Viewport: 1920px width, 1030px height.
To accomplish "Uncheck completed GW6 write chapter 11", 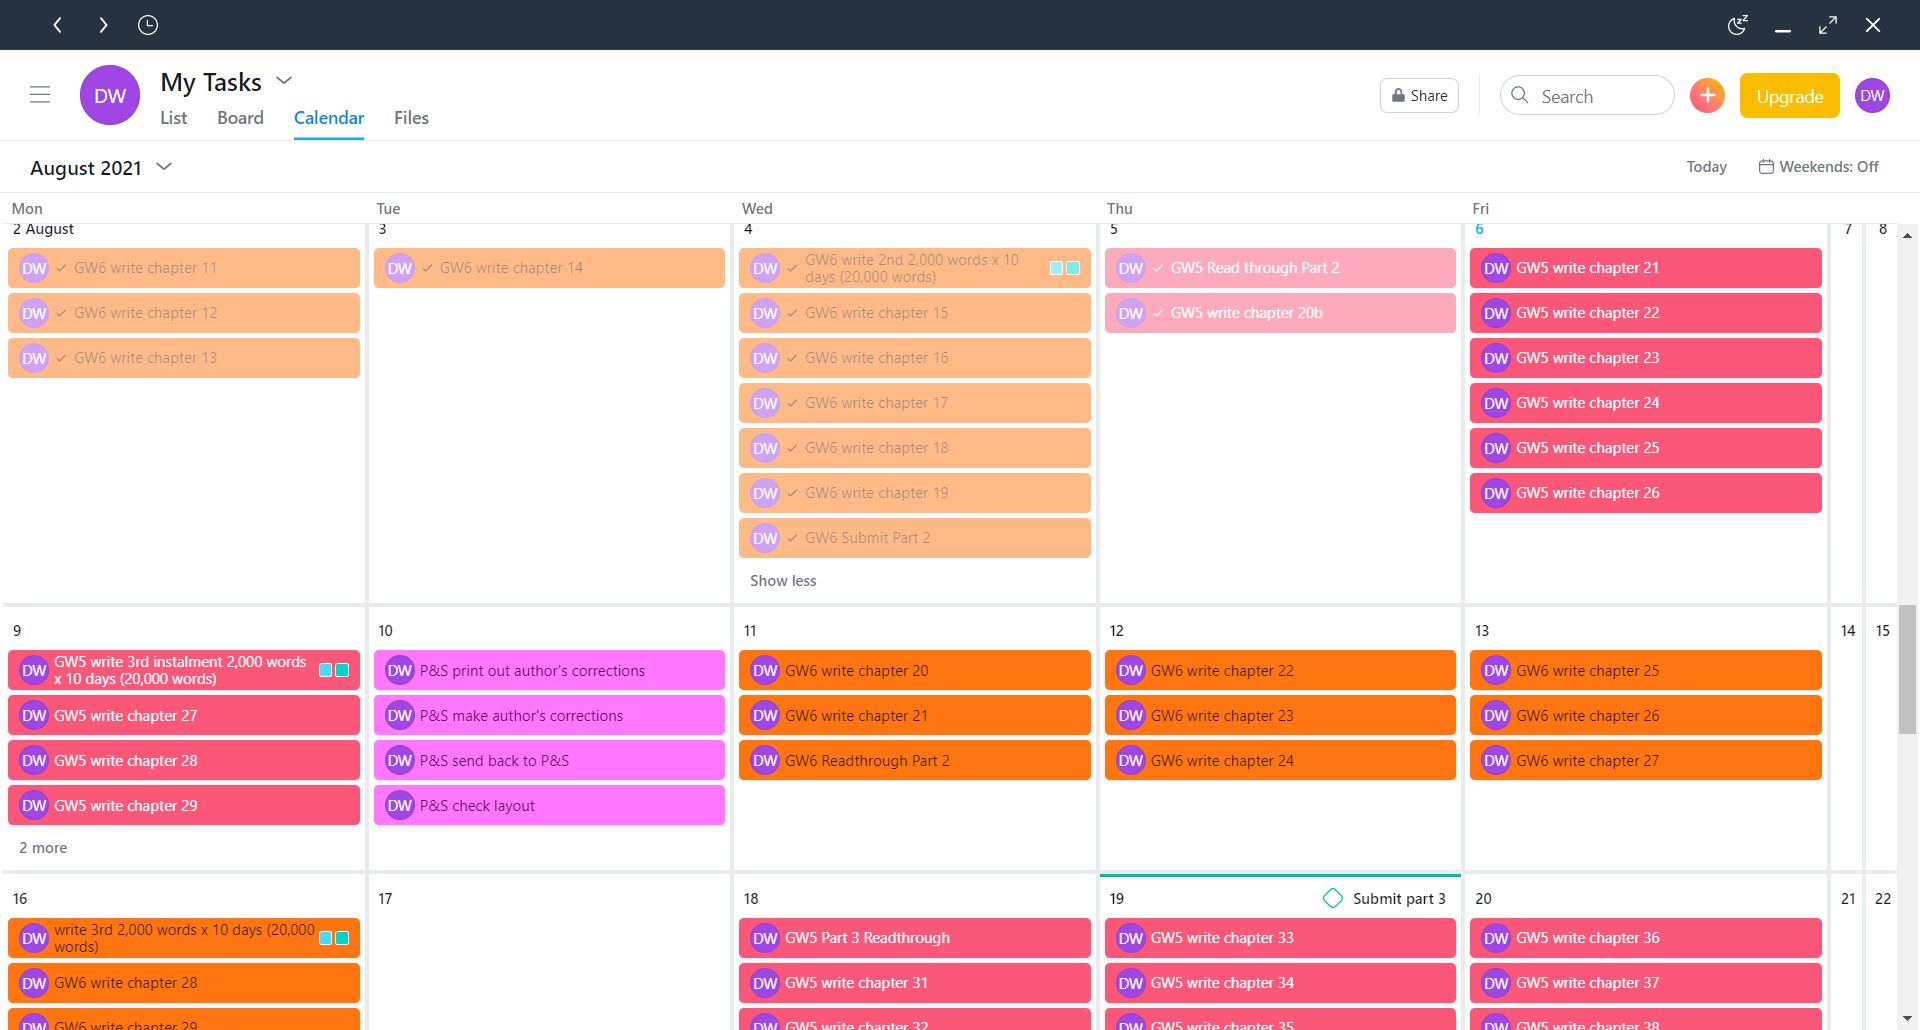I will 62,268.
